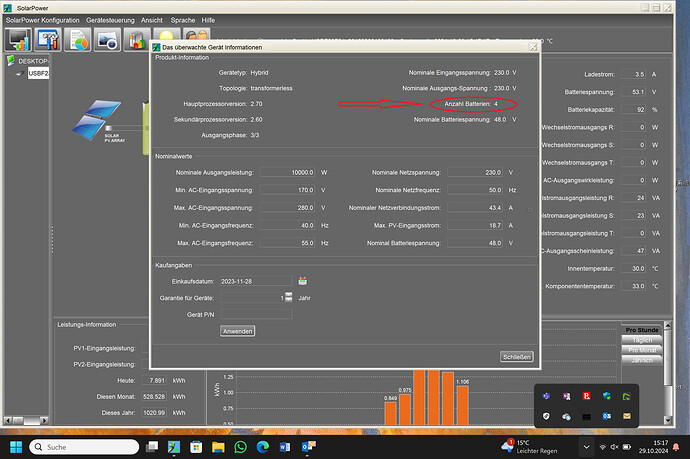Select the Jährlich chart tab
This screenshot has height=459, width=690.
(642, 360)
